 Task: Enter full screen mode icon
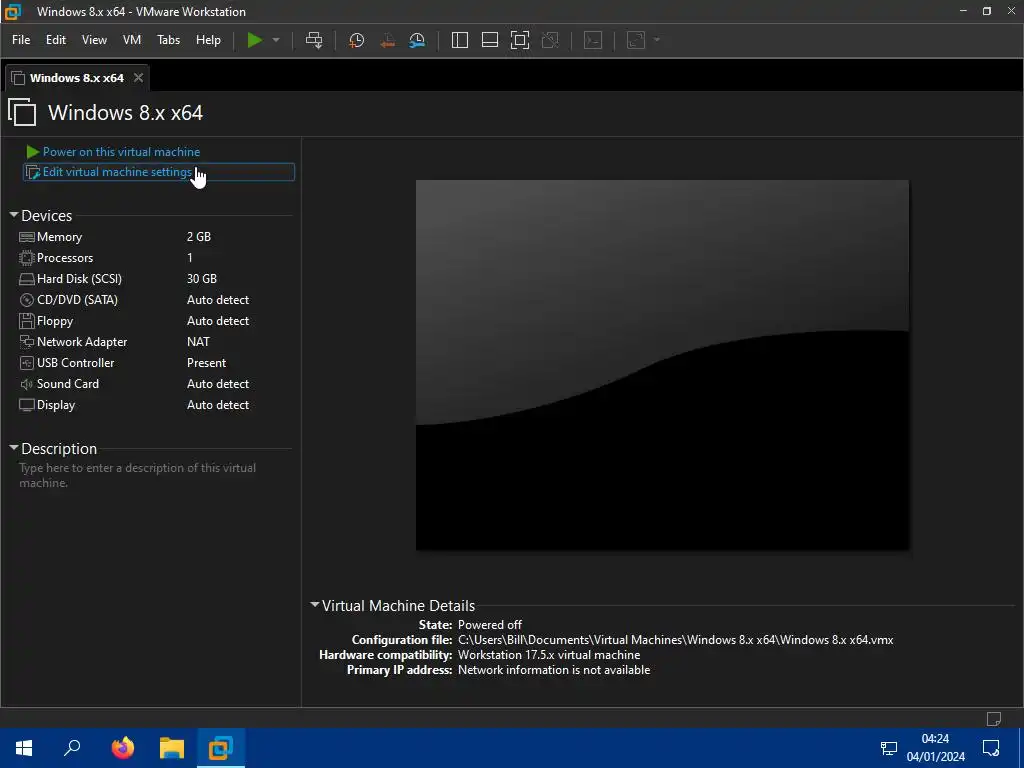tap(520, 40)
